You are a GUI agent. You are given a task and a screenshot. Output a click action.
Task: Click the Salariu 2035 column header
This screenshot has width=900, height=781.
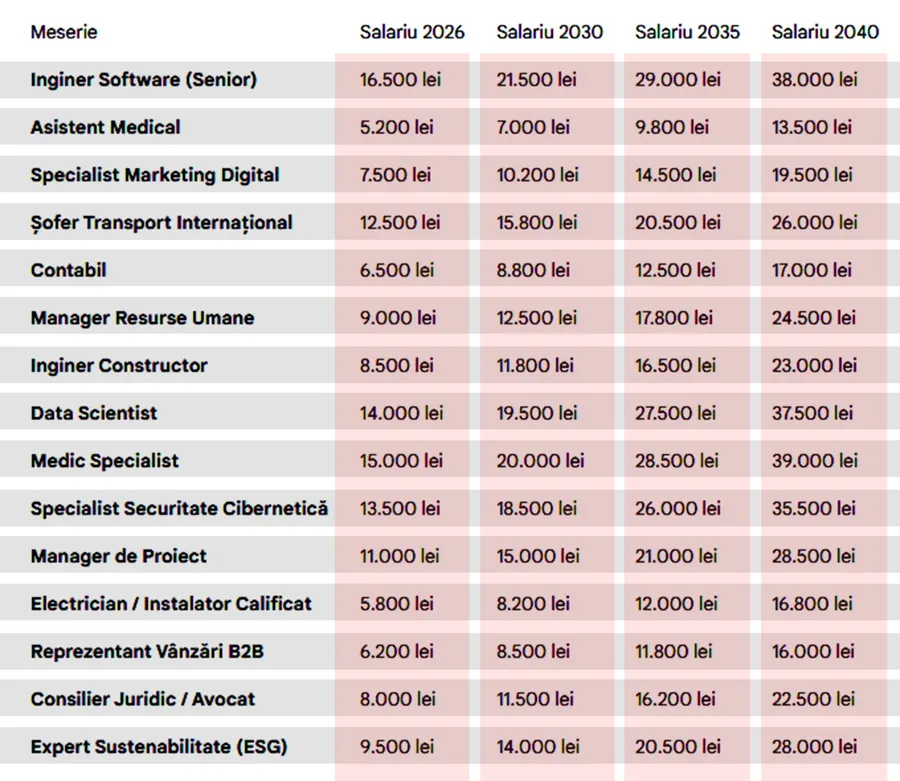[x=687, y=32]
